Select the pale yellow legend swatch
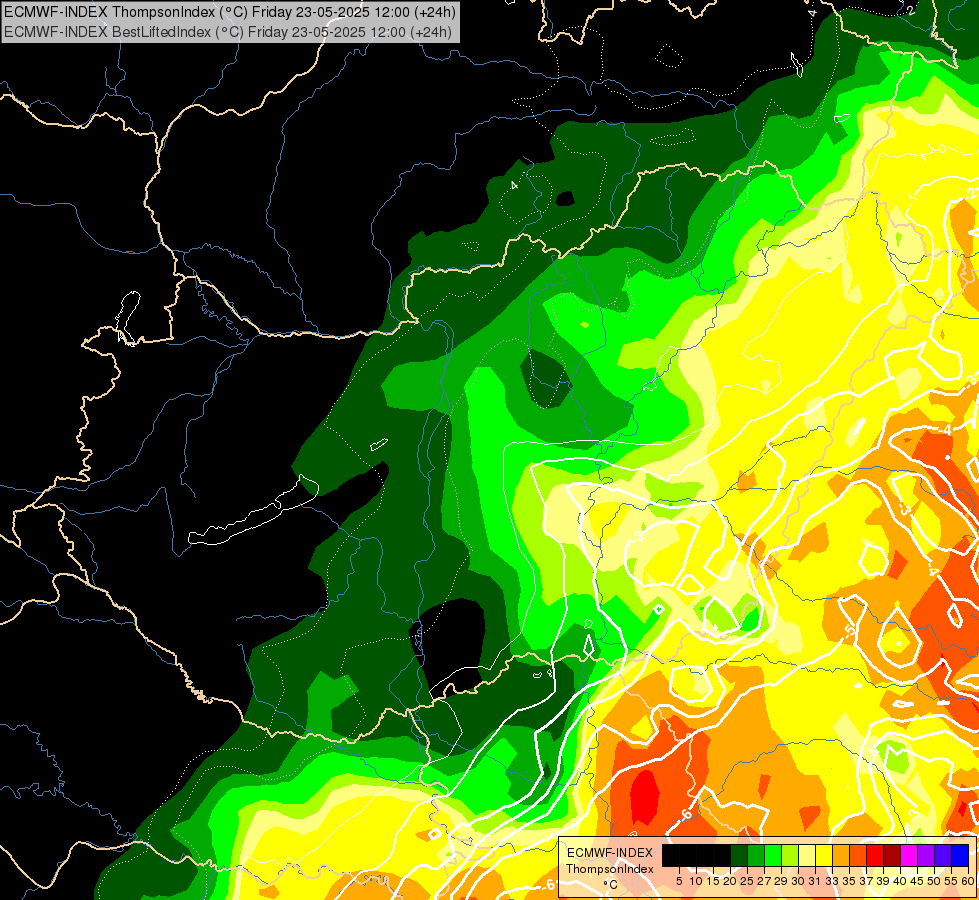 click(806, 856)
